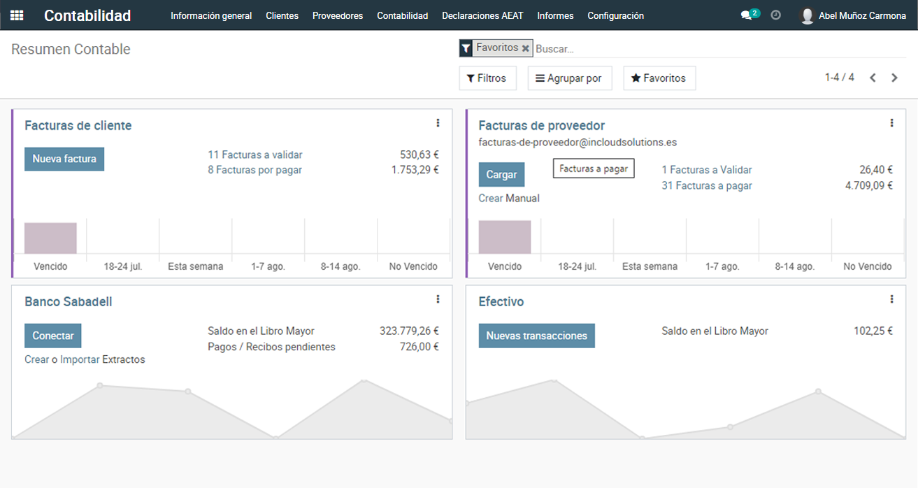918x488 pixels.
Task: Open Banco Sabadell card options menu
Action: 438,299
